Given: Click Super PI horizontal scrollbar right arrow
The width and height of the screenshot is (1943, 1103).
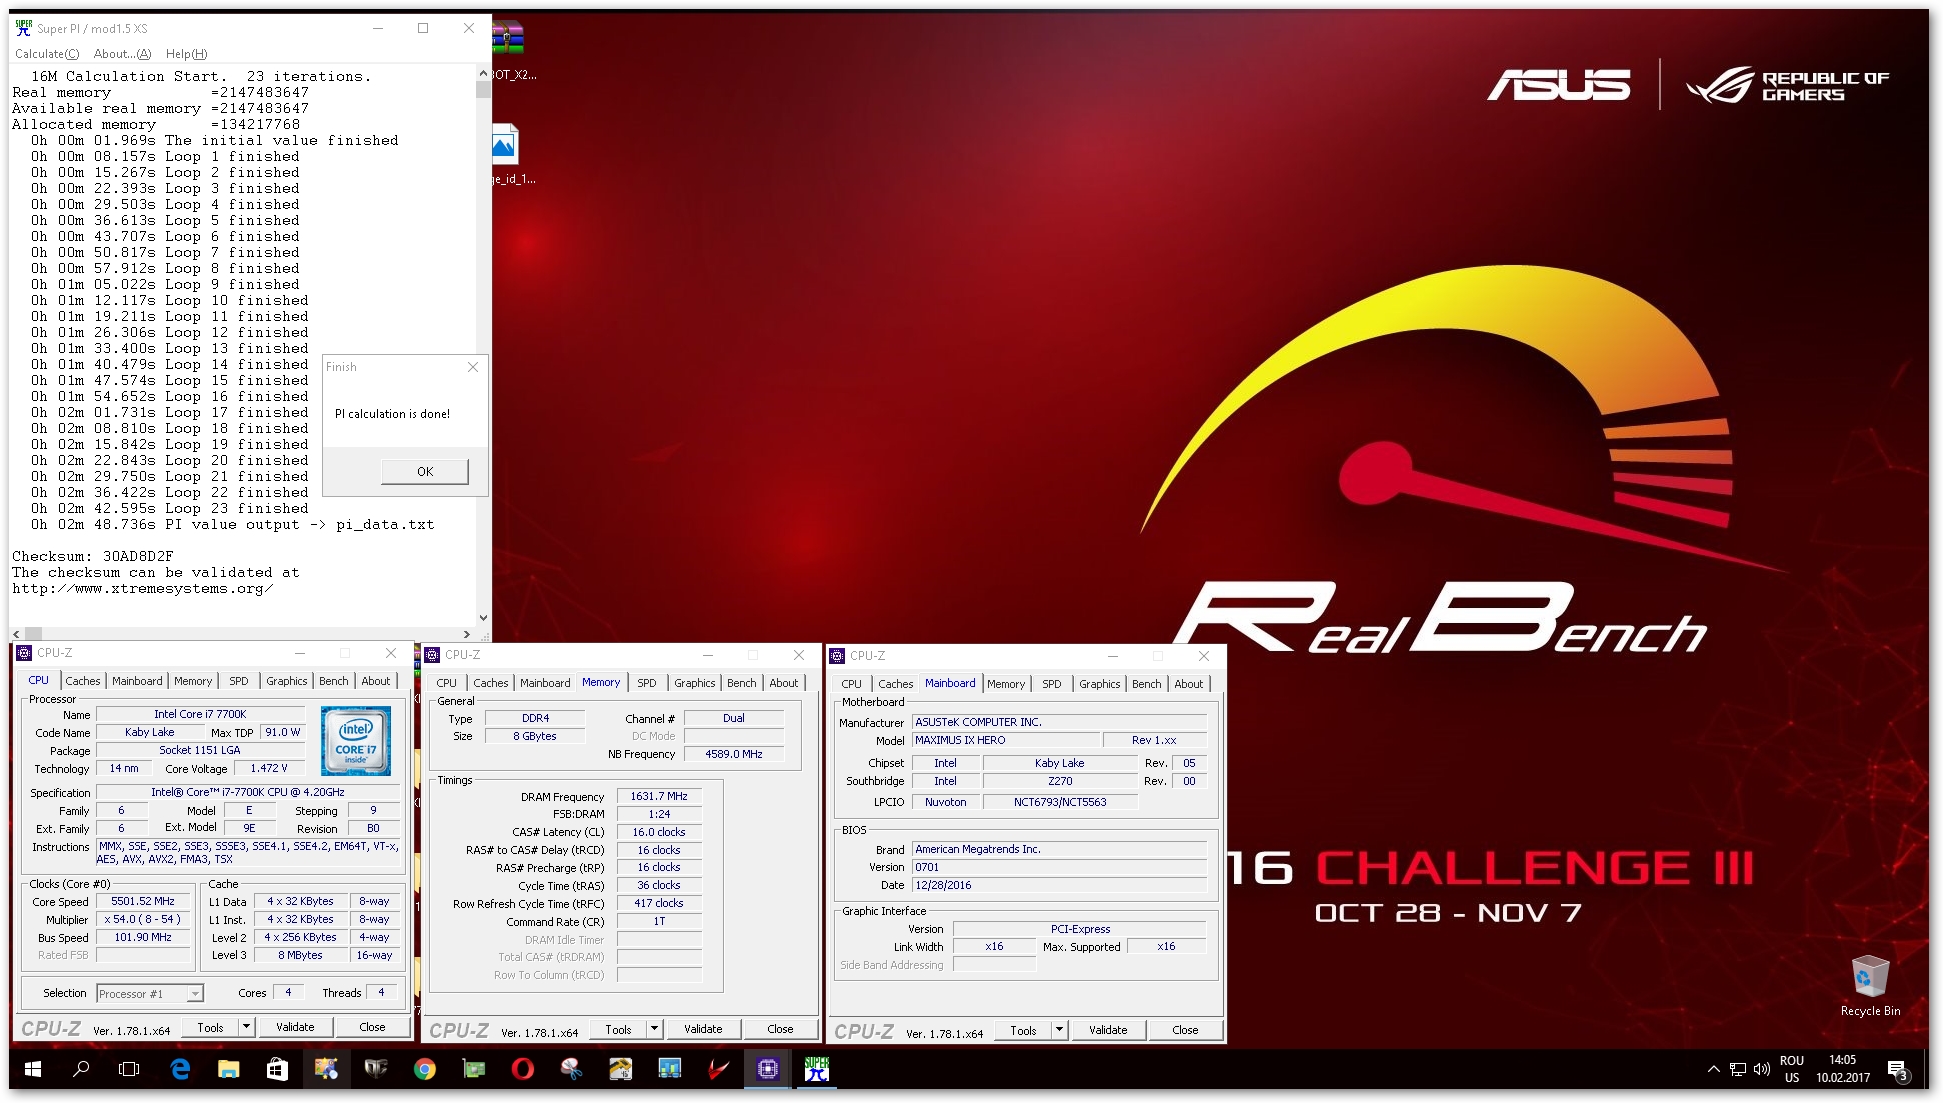Looking at the screenshot, I should click(x=466, y=634).
